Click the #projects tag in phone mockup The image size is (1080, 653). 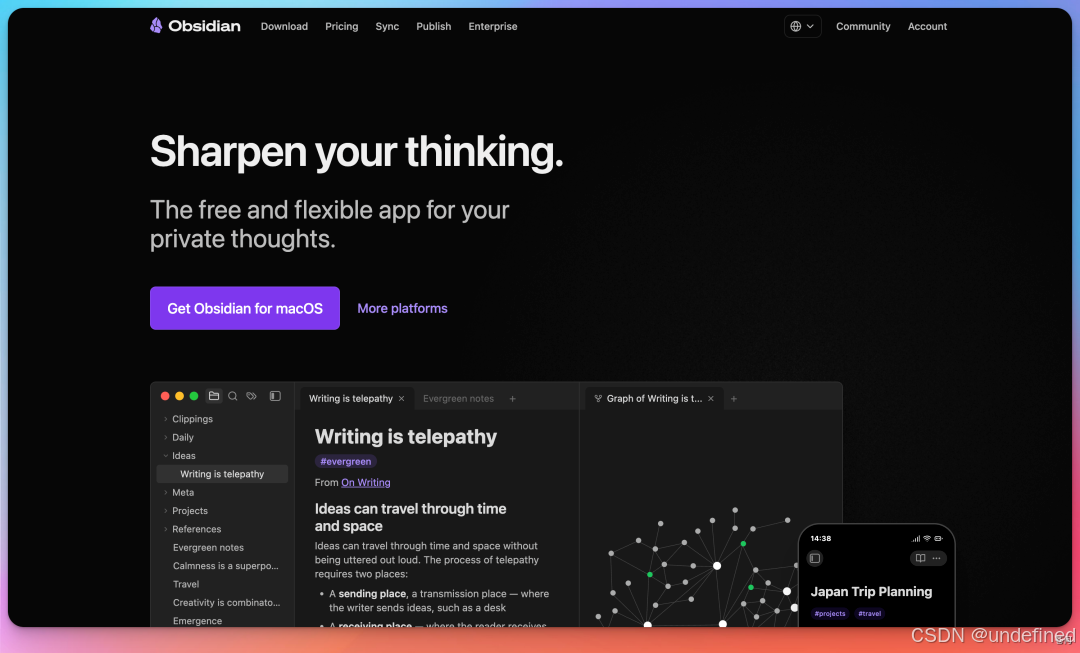tap(830, 614)
